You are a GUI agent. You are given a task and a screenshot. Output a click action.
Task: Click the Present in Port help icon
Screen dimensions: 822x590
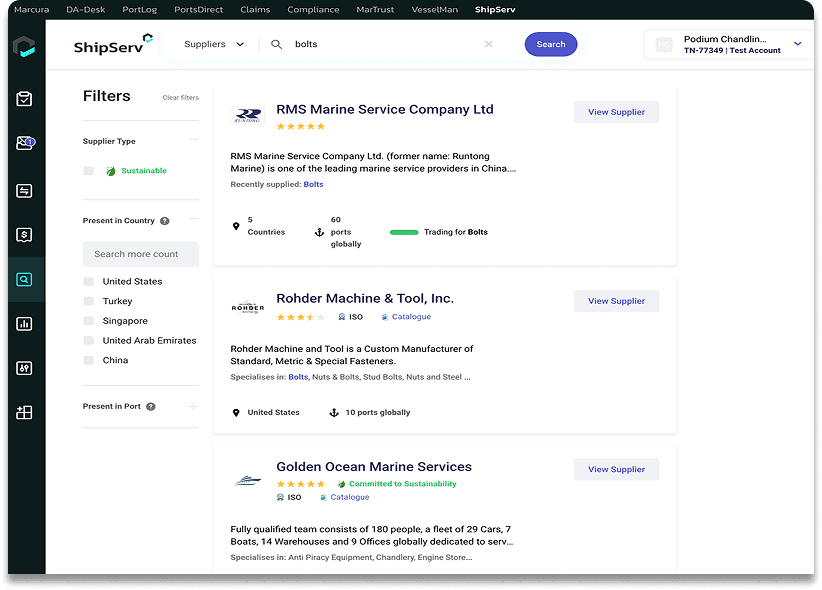pos(151,406)
